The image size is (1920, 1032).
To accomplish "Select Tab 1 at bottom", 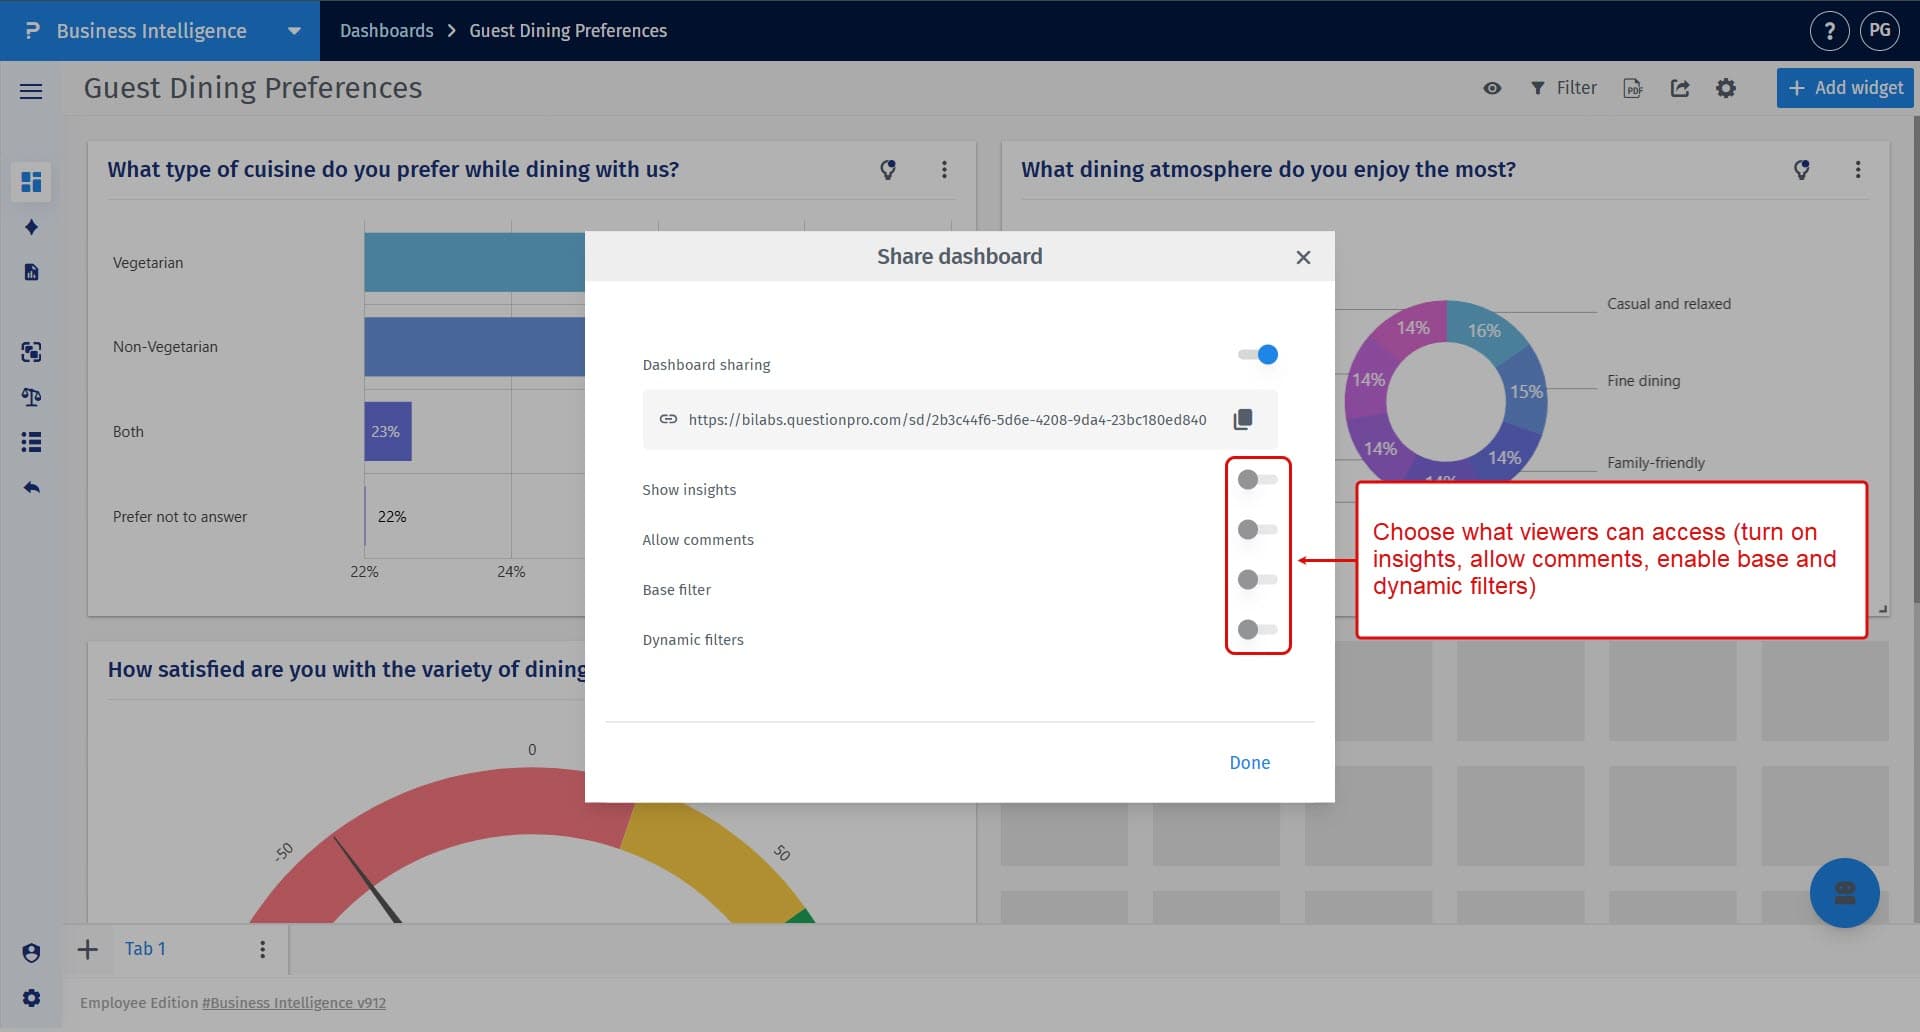I will tap(145, 948).
